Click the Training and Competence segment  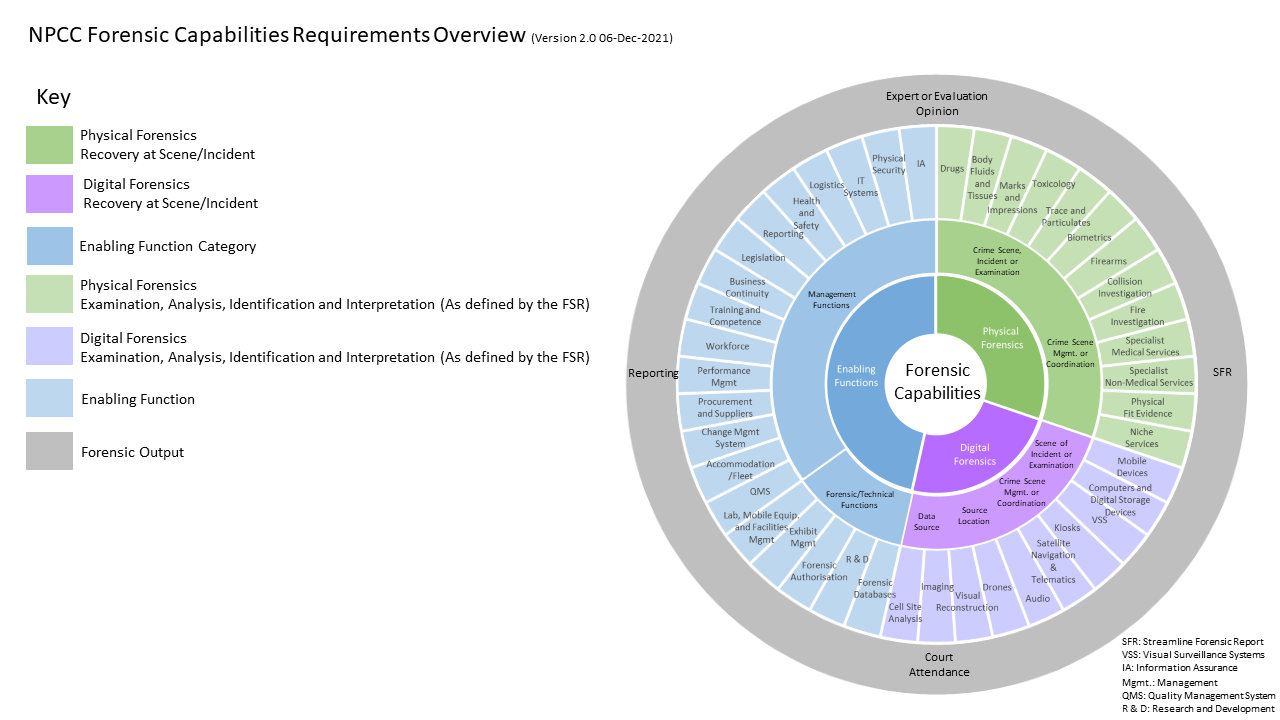(x=735, y=316)
